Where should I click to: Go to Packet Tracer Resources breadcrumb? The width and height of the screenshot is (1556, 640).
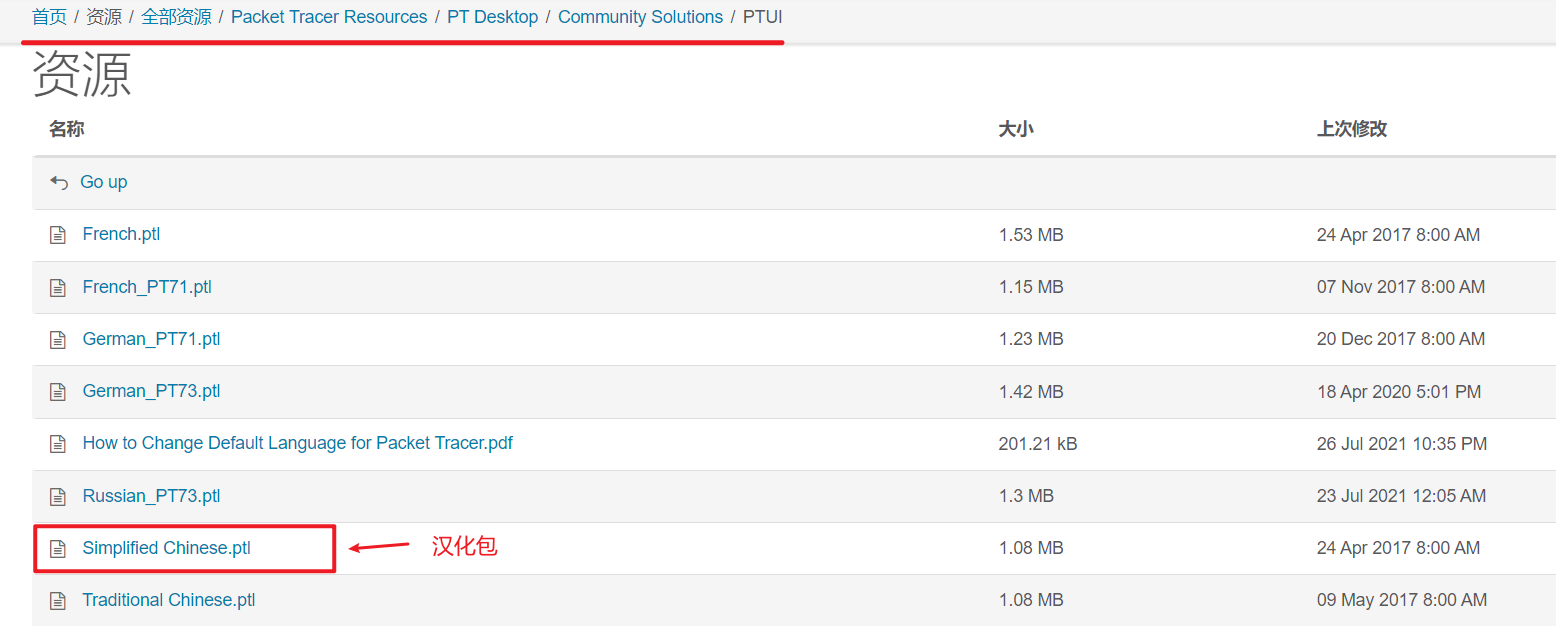pyautogui.click(x=329, y=17)
